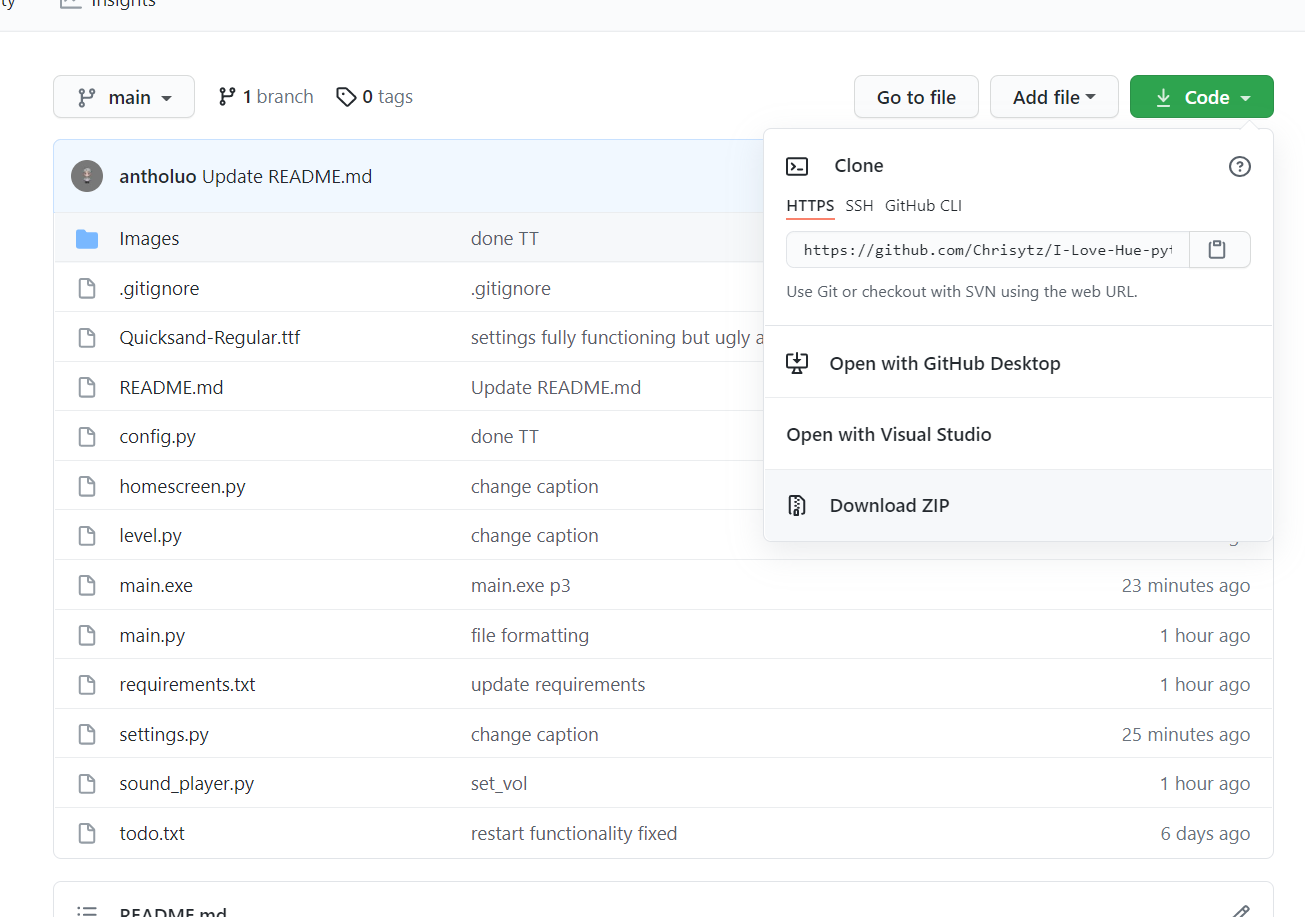Screen dimensions: 1305x917
Task: Open the Update README.md commit message in header
Action: click(287, 177)
